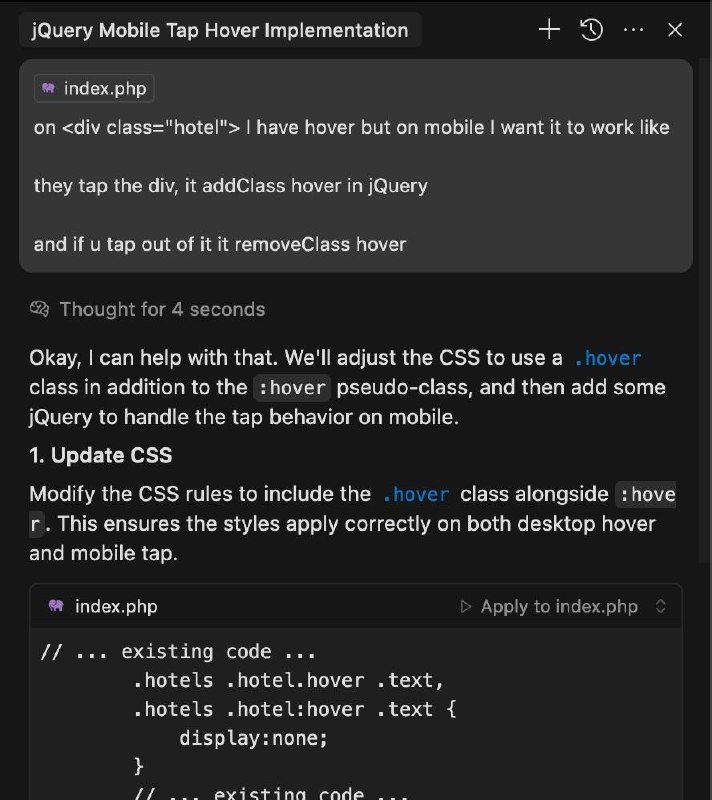Click the .hover code after "include the"

pos(416,494)
